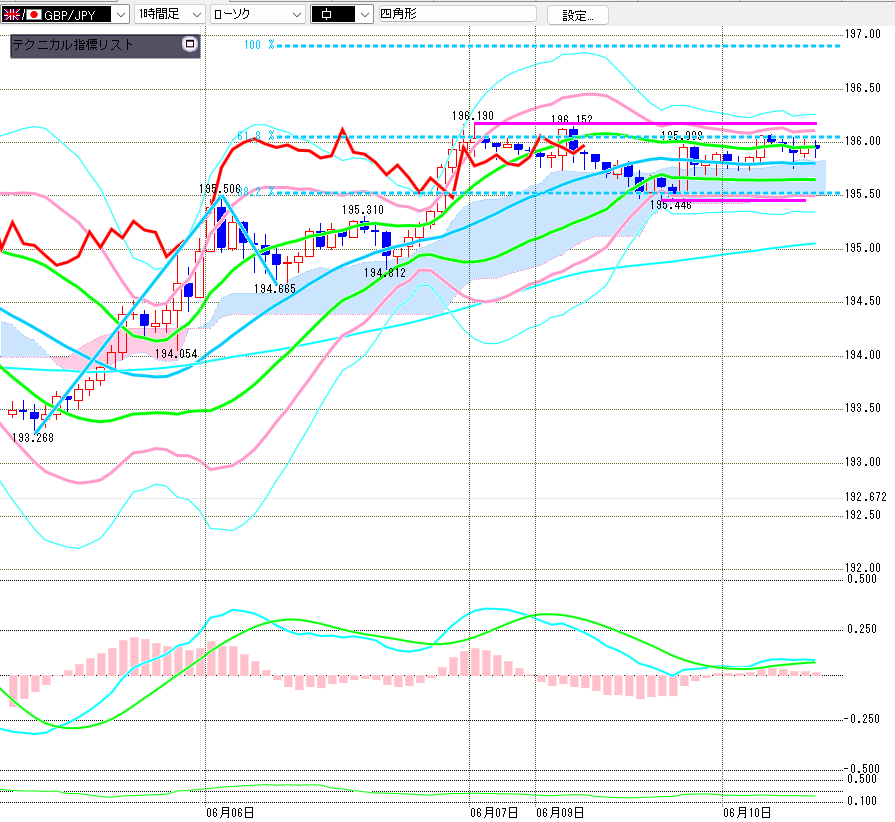895x822 pixels.
Task: Click the 194.665 price label
Action: [x=275, y=289]
